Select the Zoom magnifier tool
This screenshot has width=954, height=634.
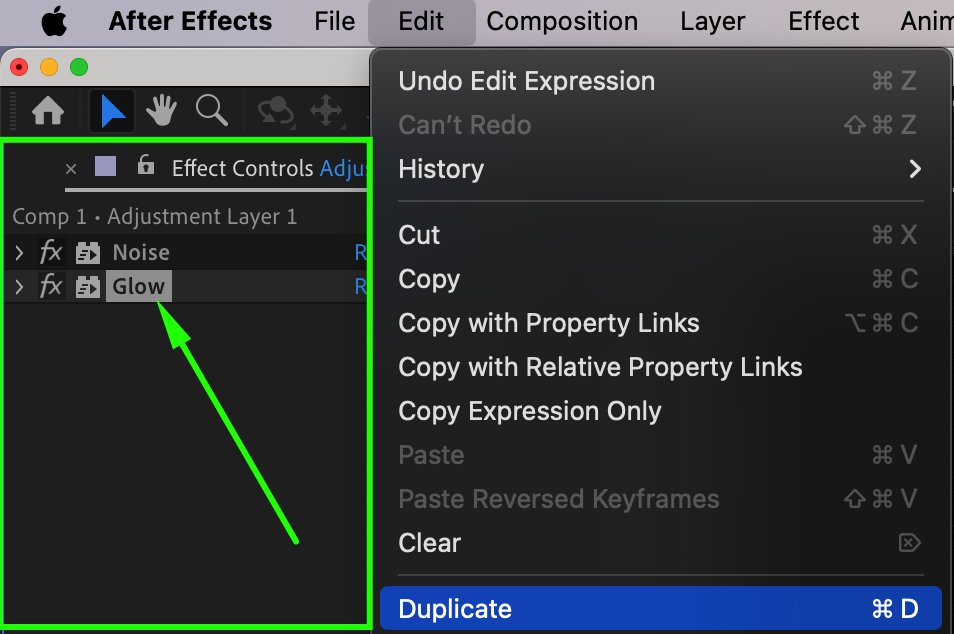click(212, 111)
